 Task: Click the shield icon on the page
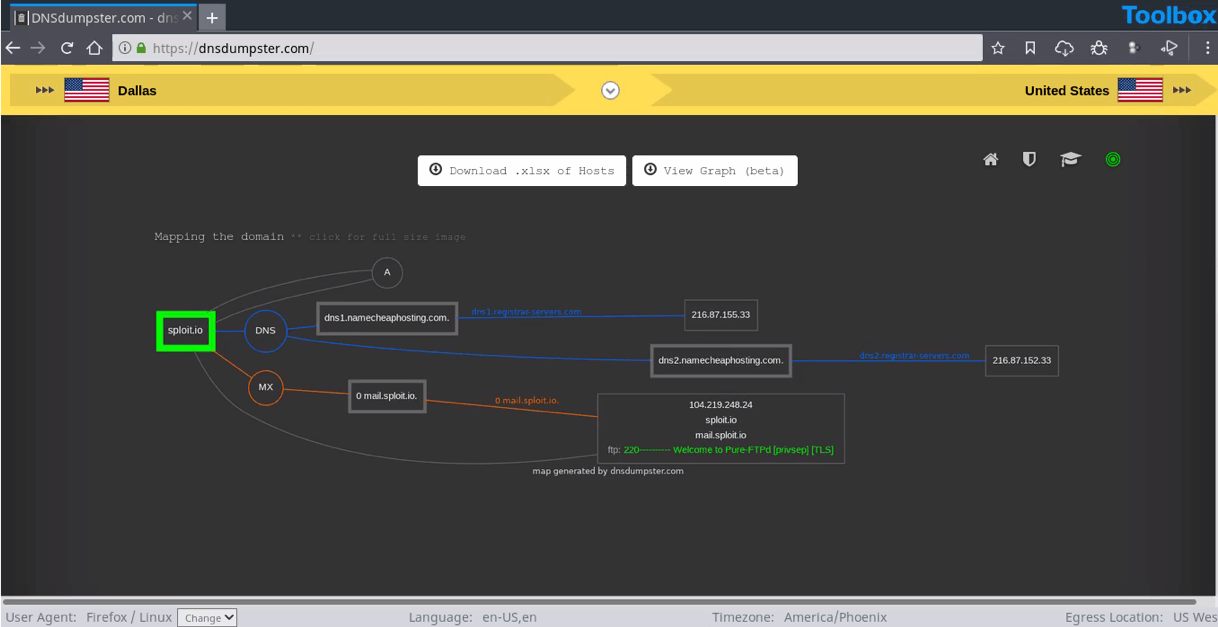(x=1029, y=159)
